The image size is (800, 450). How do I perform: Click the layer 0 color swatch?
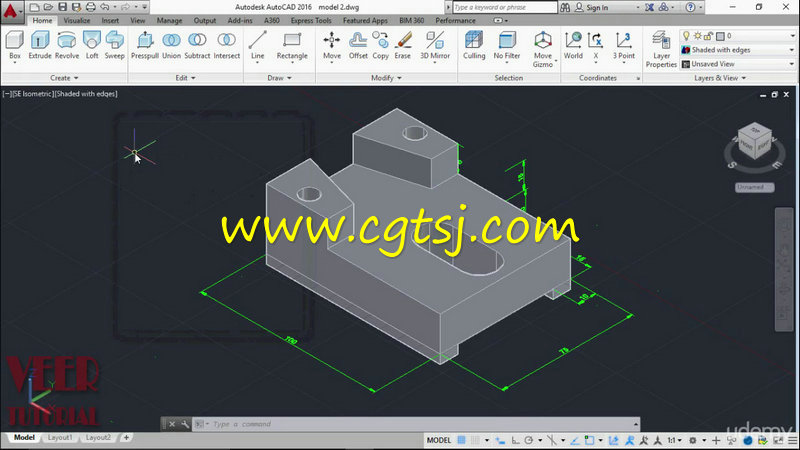click(720, 36)
